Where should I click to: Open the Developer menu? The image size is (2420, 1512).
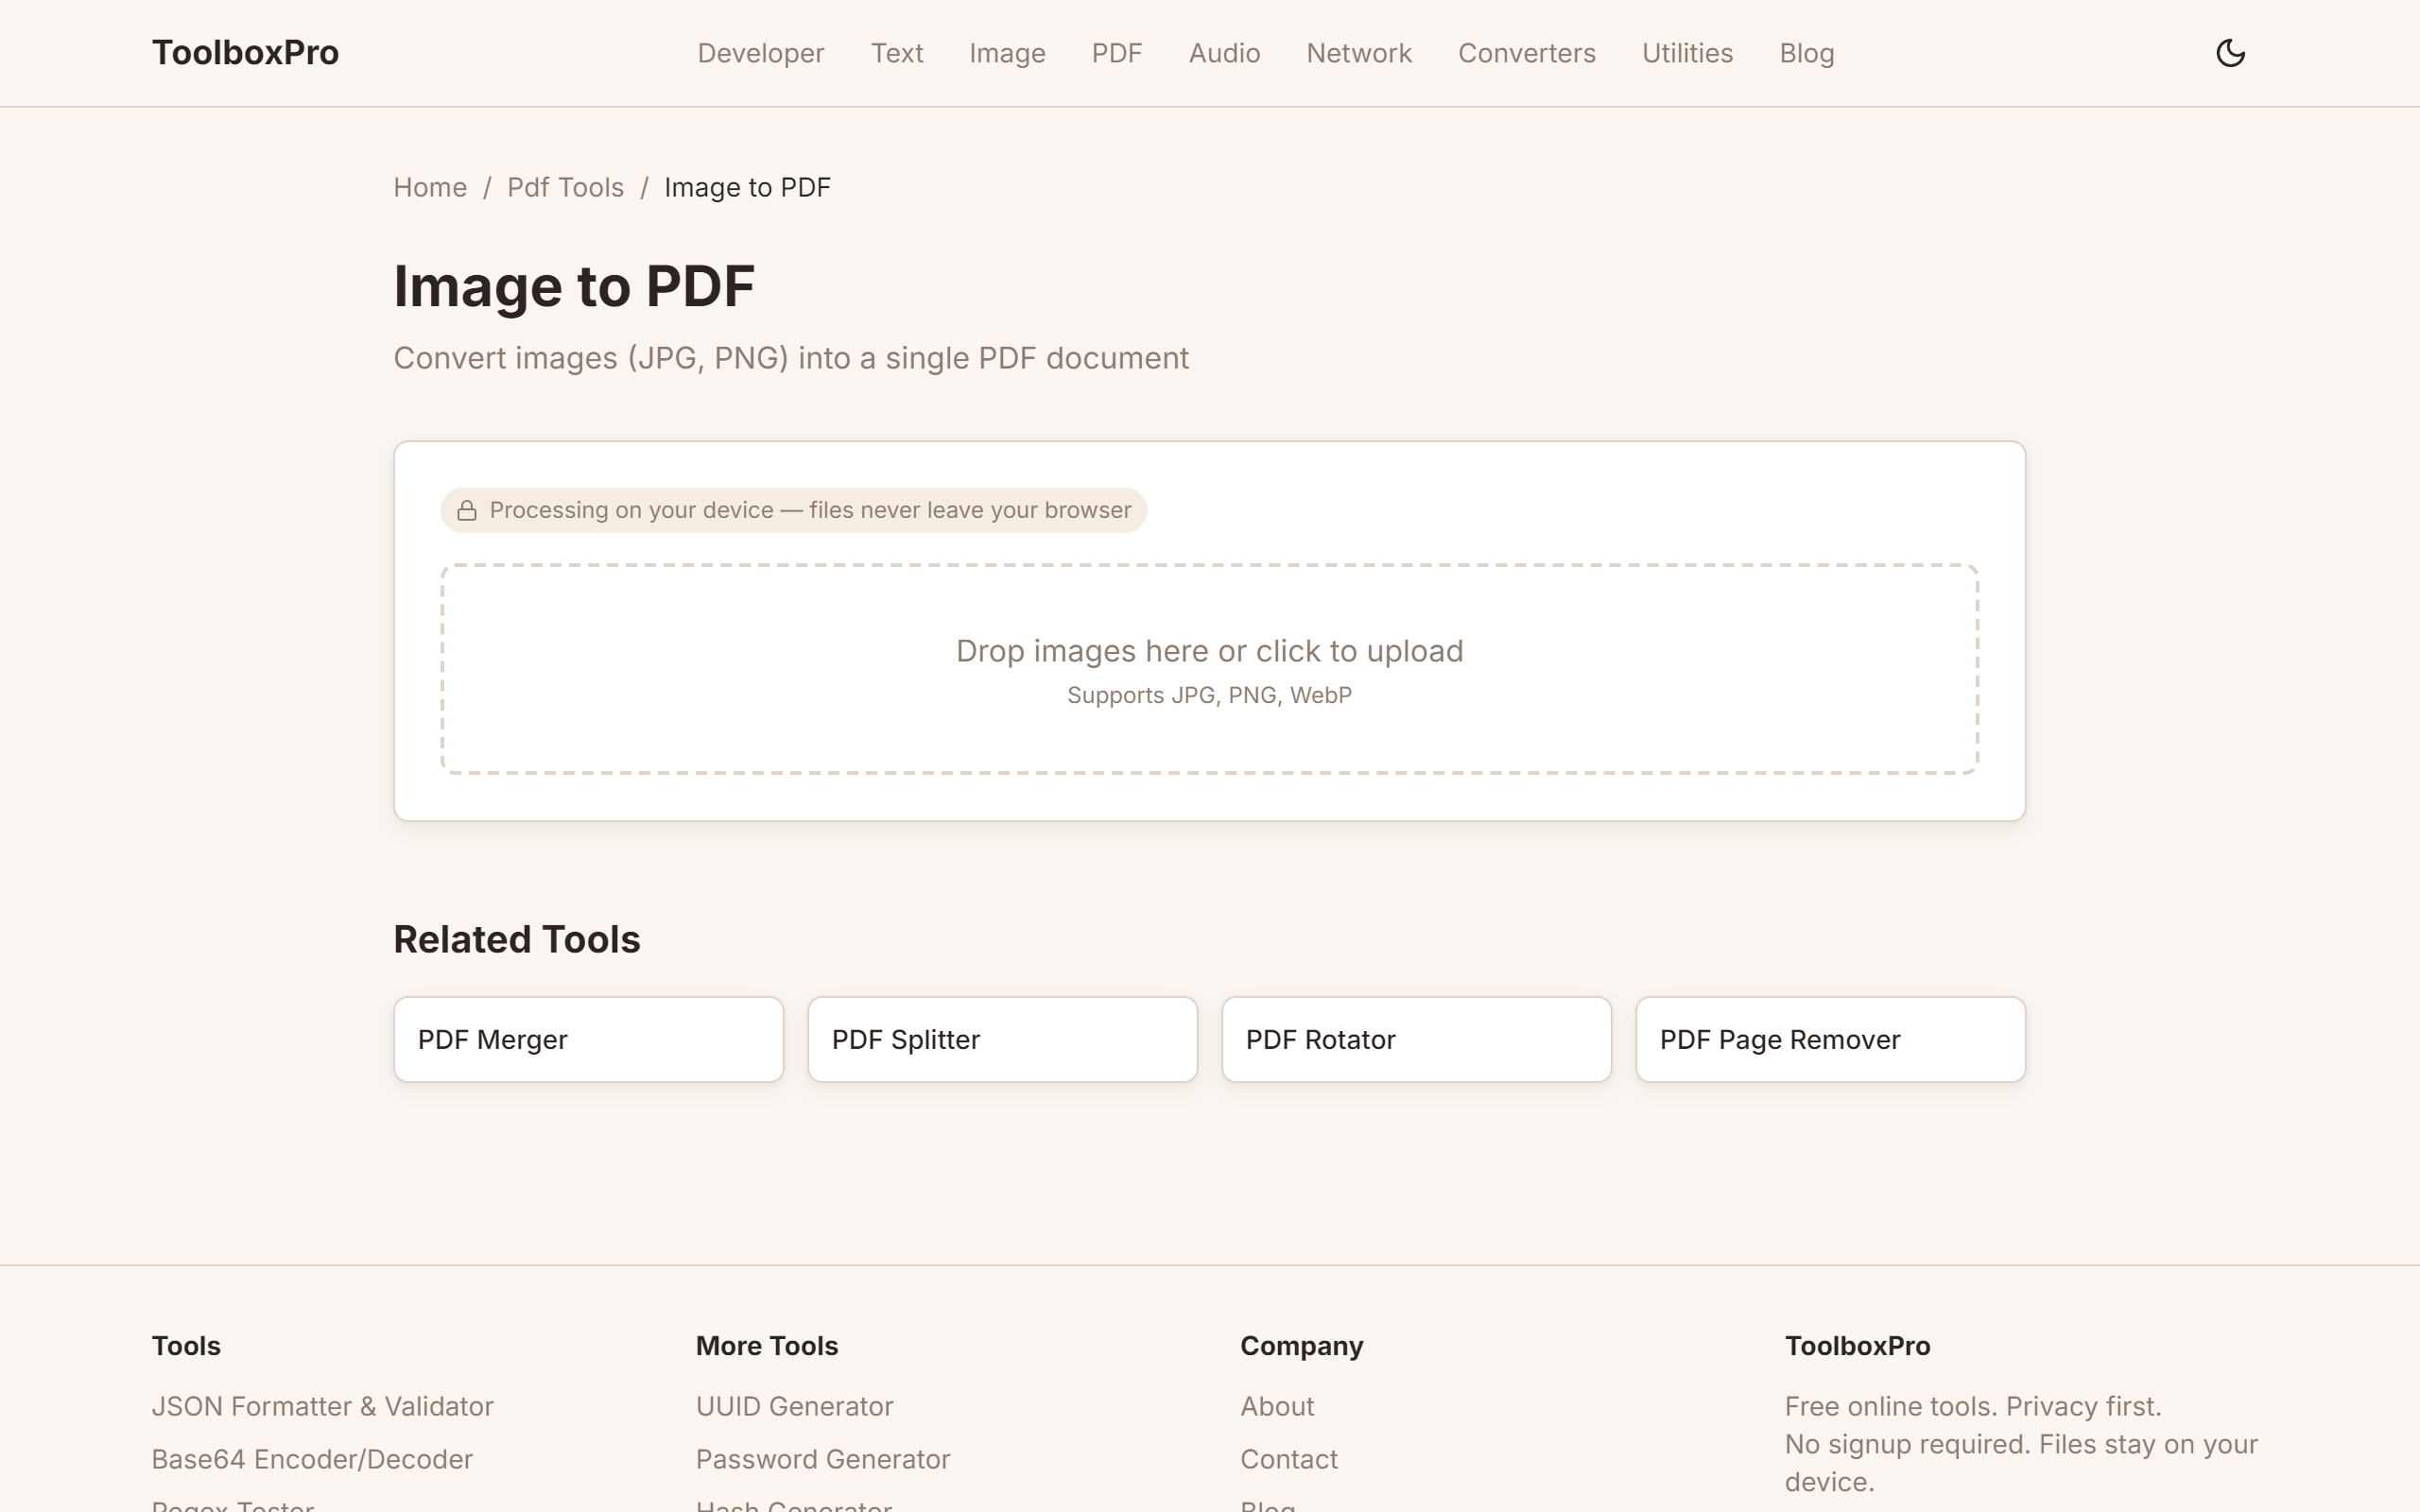click(760, 53)
